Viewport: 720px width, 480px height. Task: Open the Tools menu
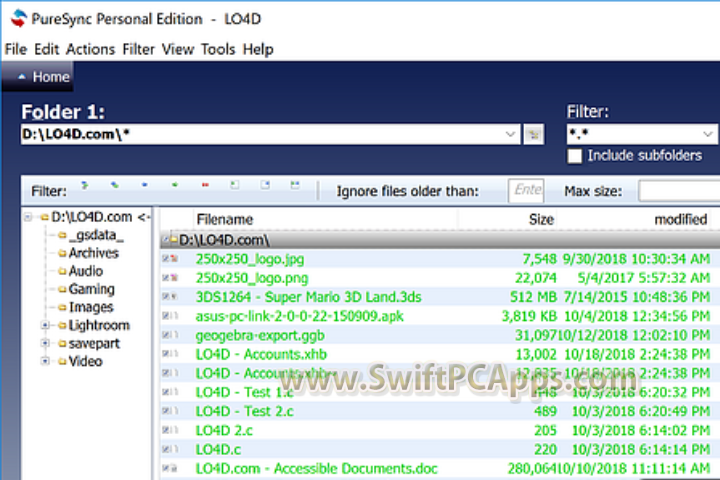(218, 49)
